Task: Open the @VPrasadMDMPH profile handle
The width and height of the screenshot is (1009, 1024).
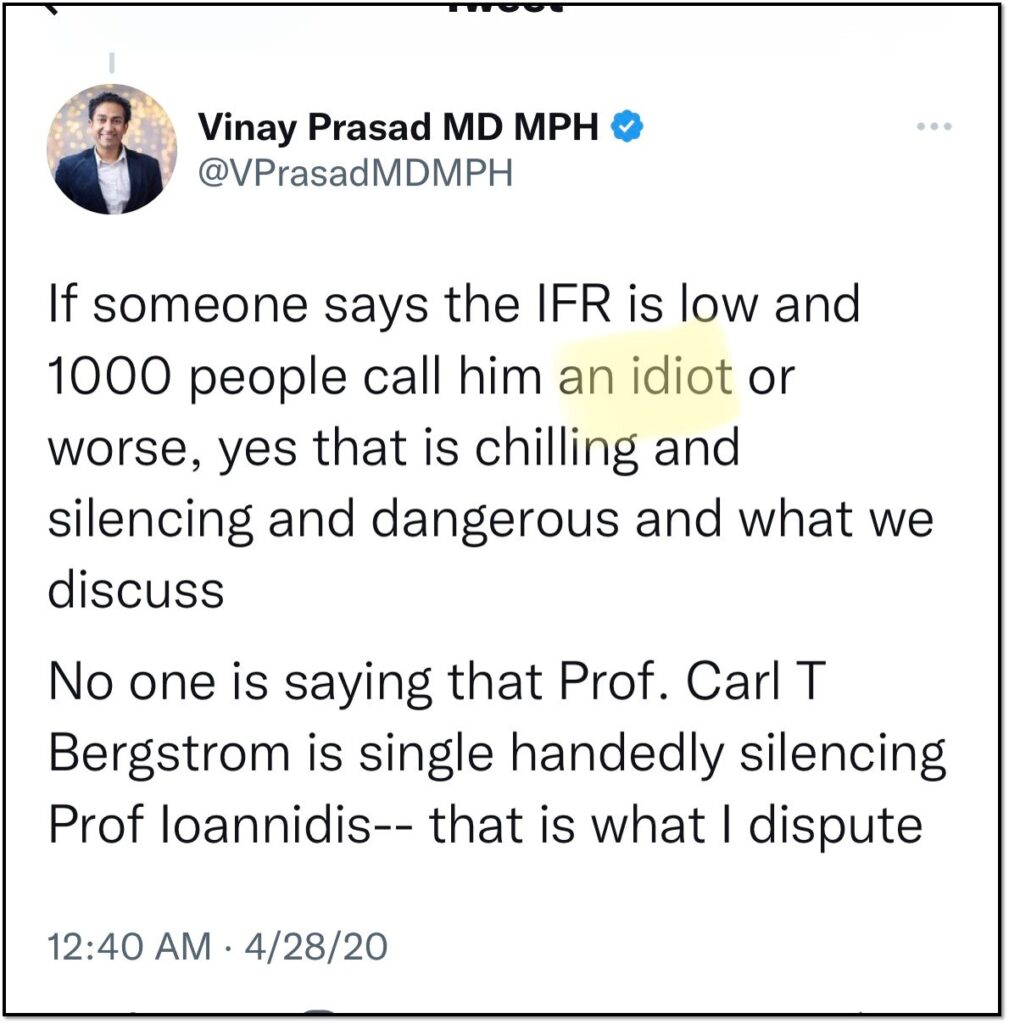Action: (x=355, y=170)
